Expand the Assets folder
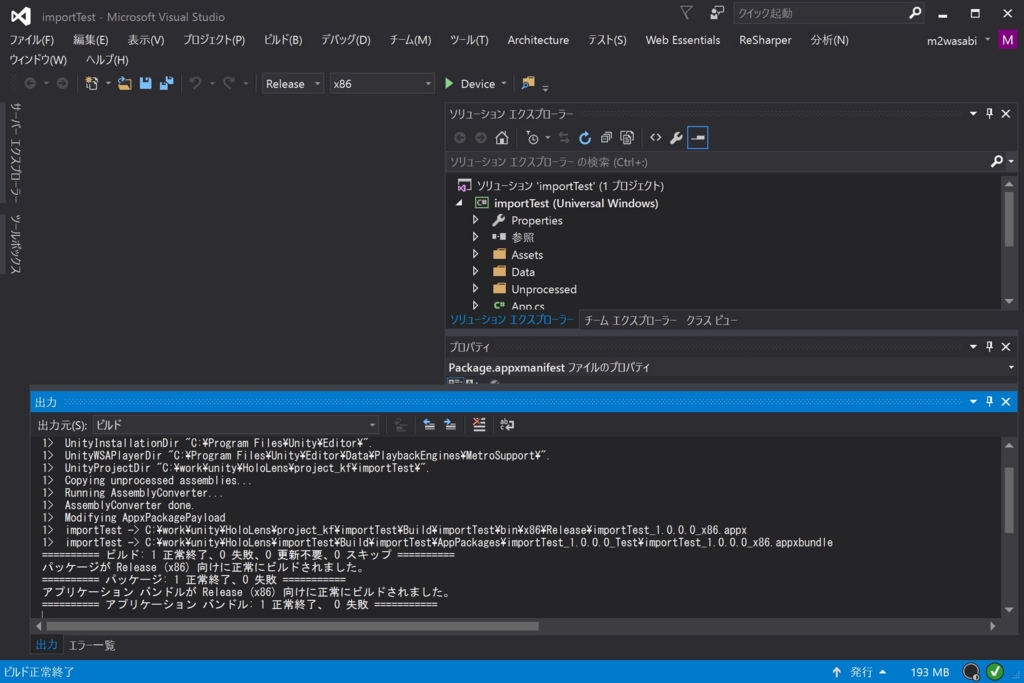 click(x=475, y=255)
